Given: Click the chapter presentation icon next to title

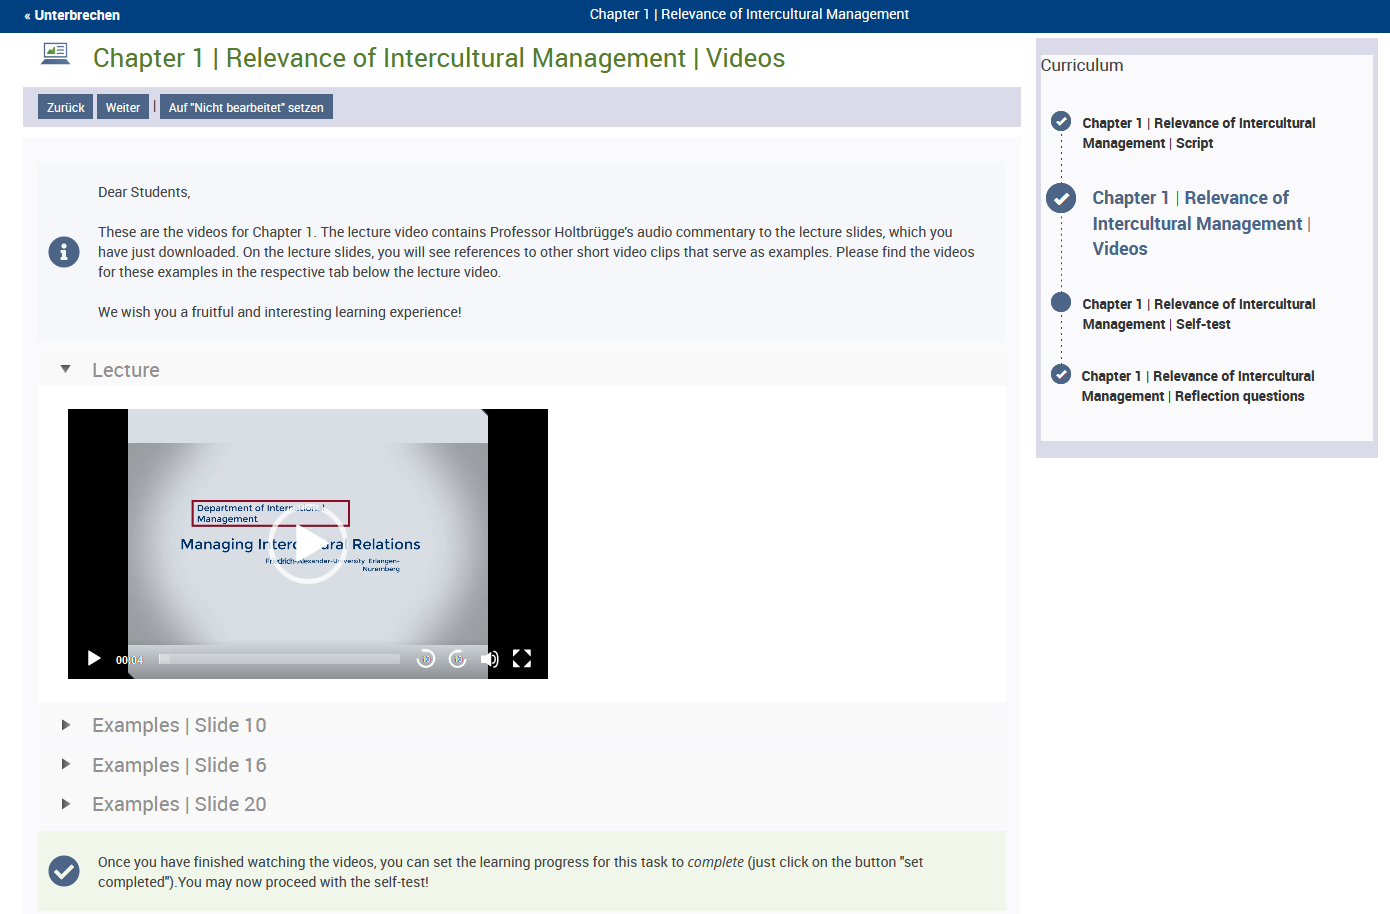Looking at the screenshot, I should click(56, 55).
